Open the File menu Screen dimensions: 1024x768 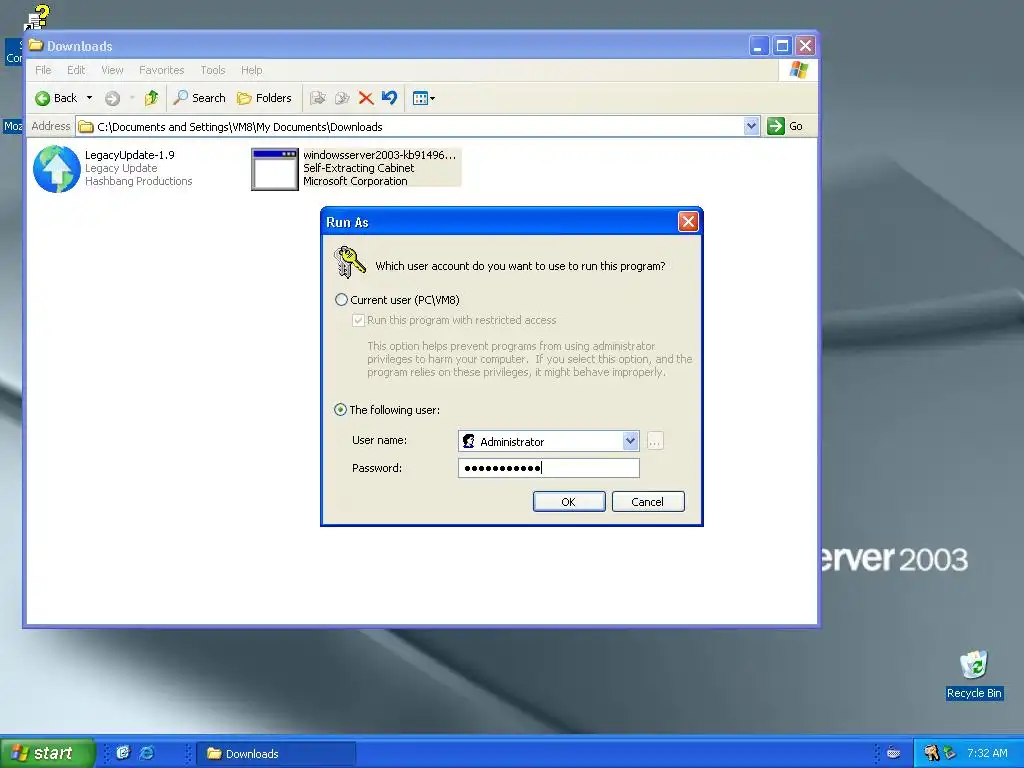(x=43, y=70)
